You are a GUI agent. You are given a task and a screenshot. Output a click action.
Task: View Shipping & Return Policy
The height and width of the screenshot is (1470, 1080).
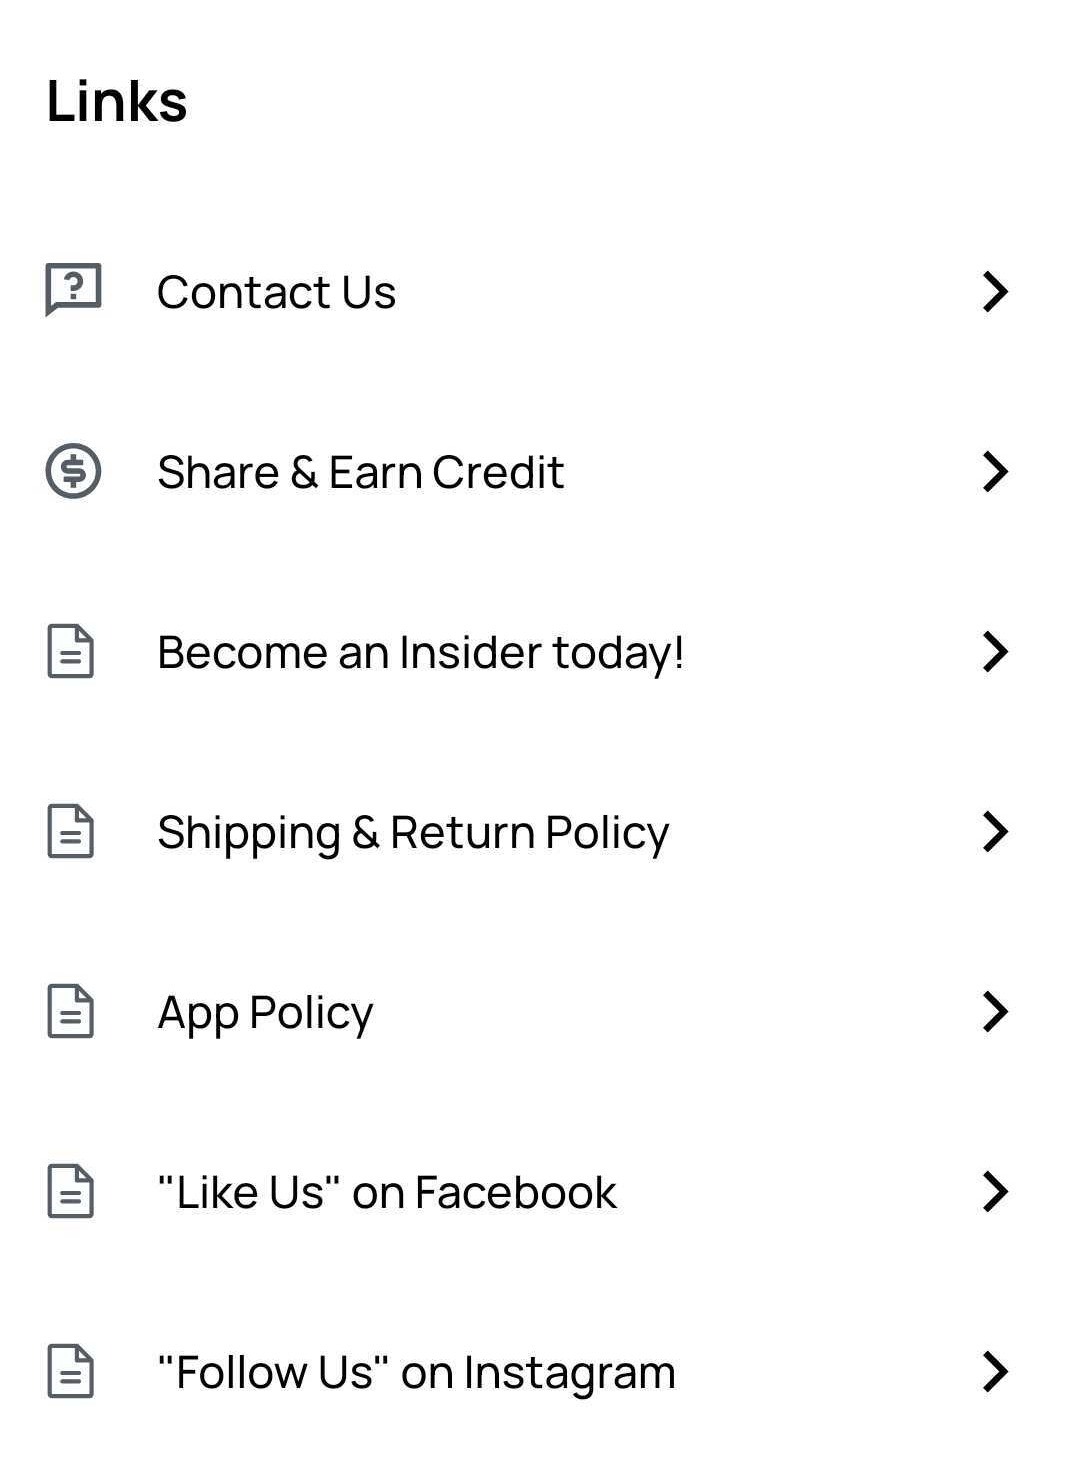point(413,832)
